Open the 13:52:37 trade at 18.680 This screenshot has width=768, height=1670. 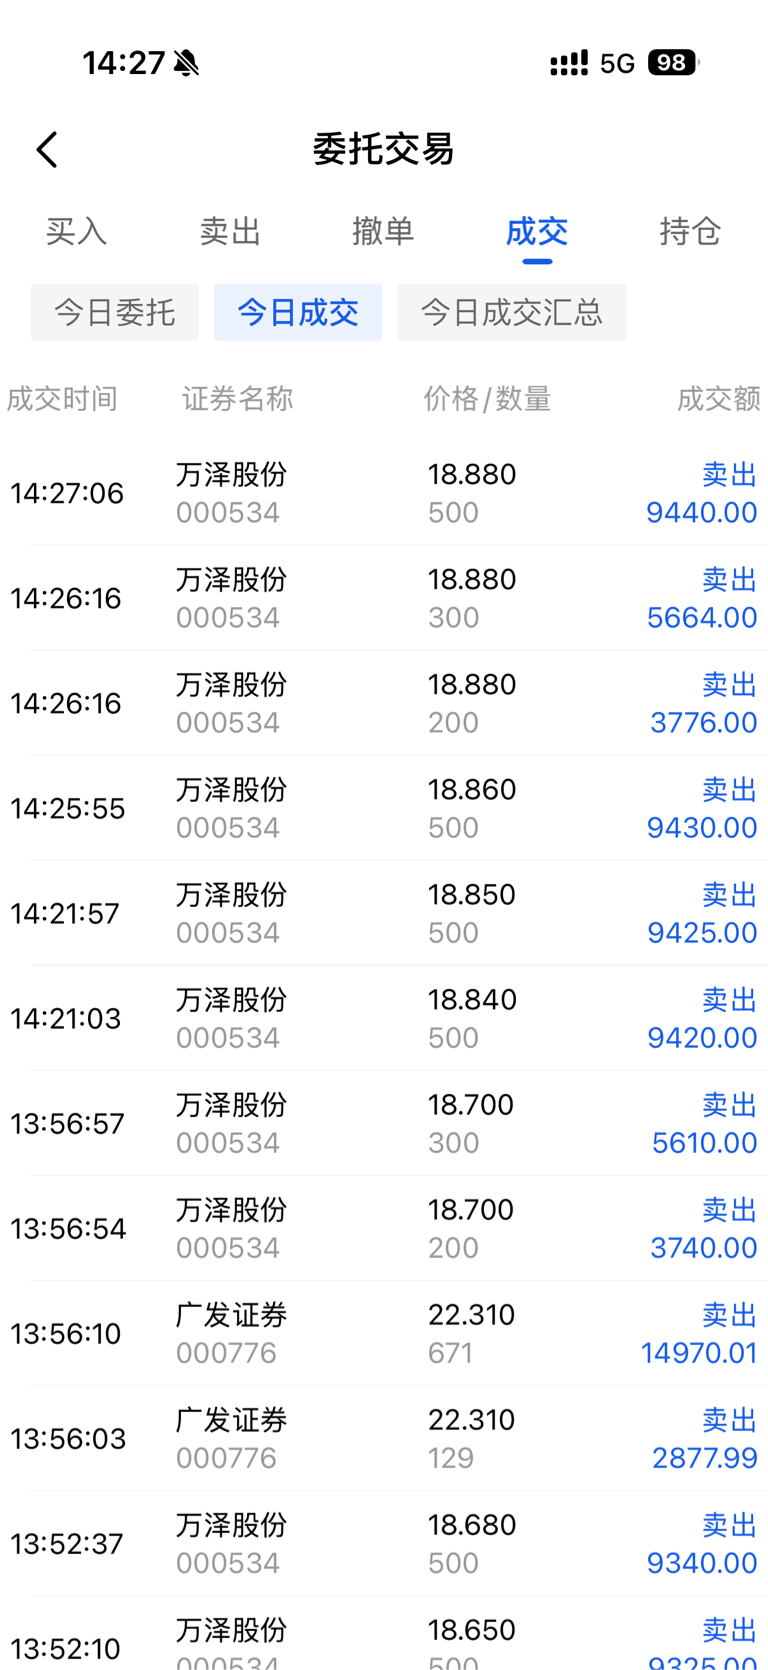(384, 1543)
